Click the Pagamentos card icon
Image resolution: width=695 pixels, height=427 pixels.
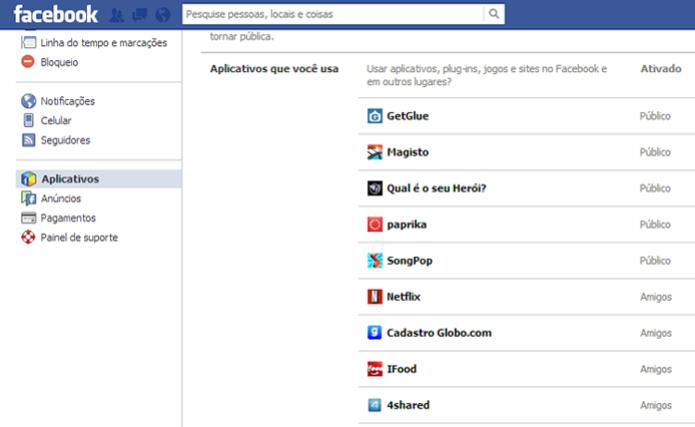click(28, 218)
